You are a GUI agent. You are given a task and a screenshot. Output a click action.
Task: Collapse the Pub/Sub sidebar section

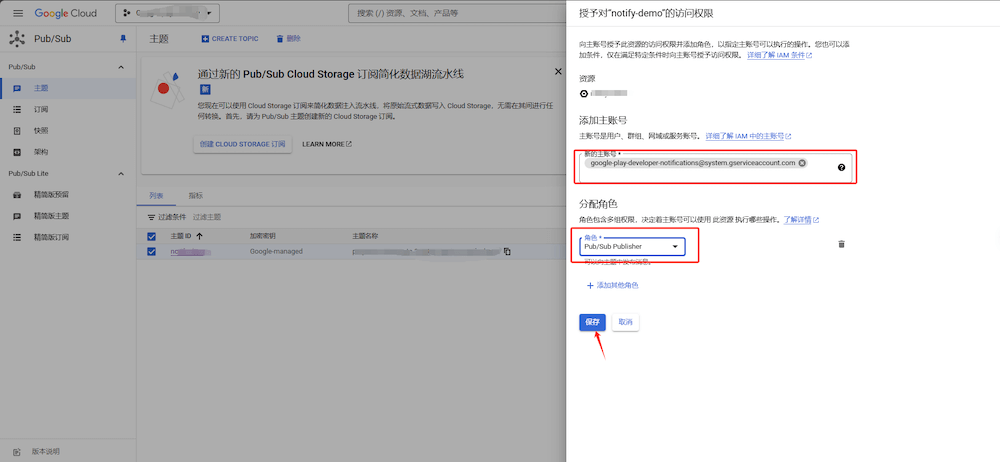[121, 67]
